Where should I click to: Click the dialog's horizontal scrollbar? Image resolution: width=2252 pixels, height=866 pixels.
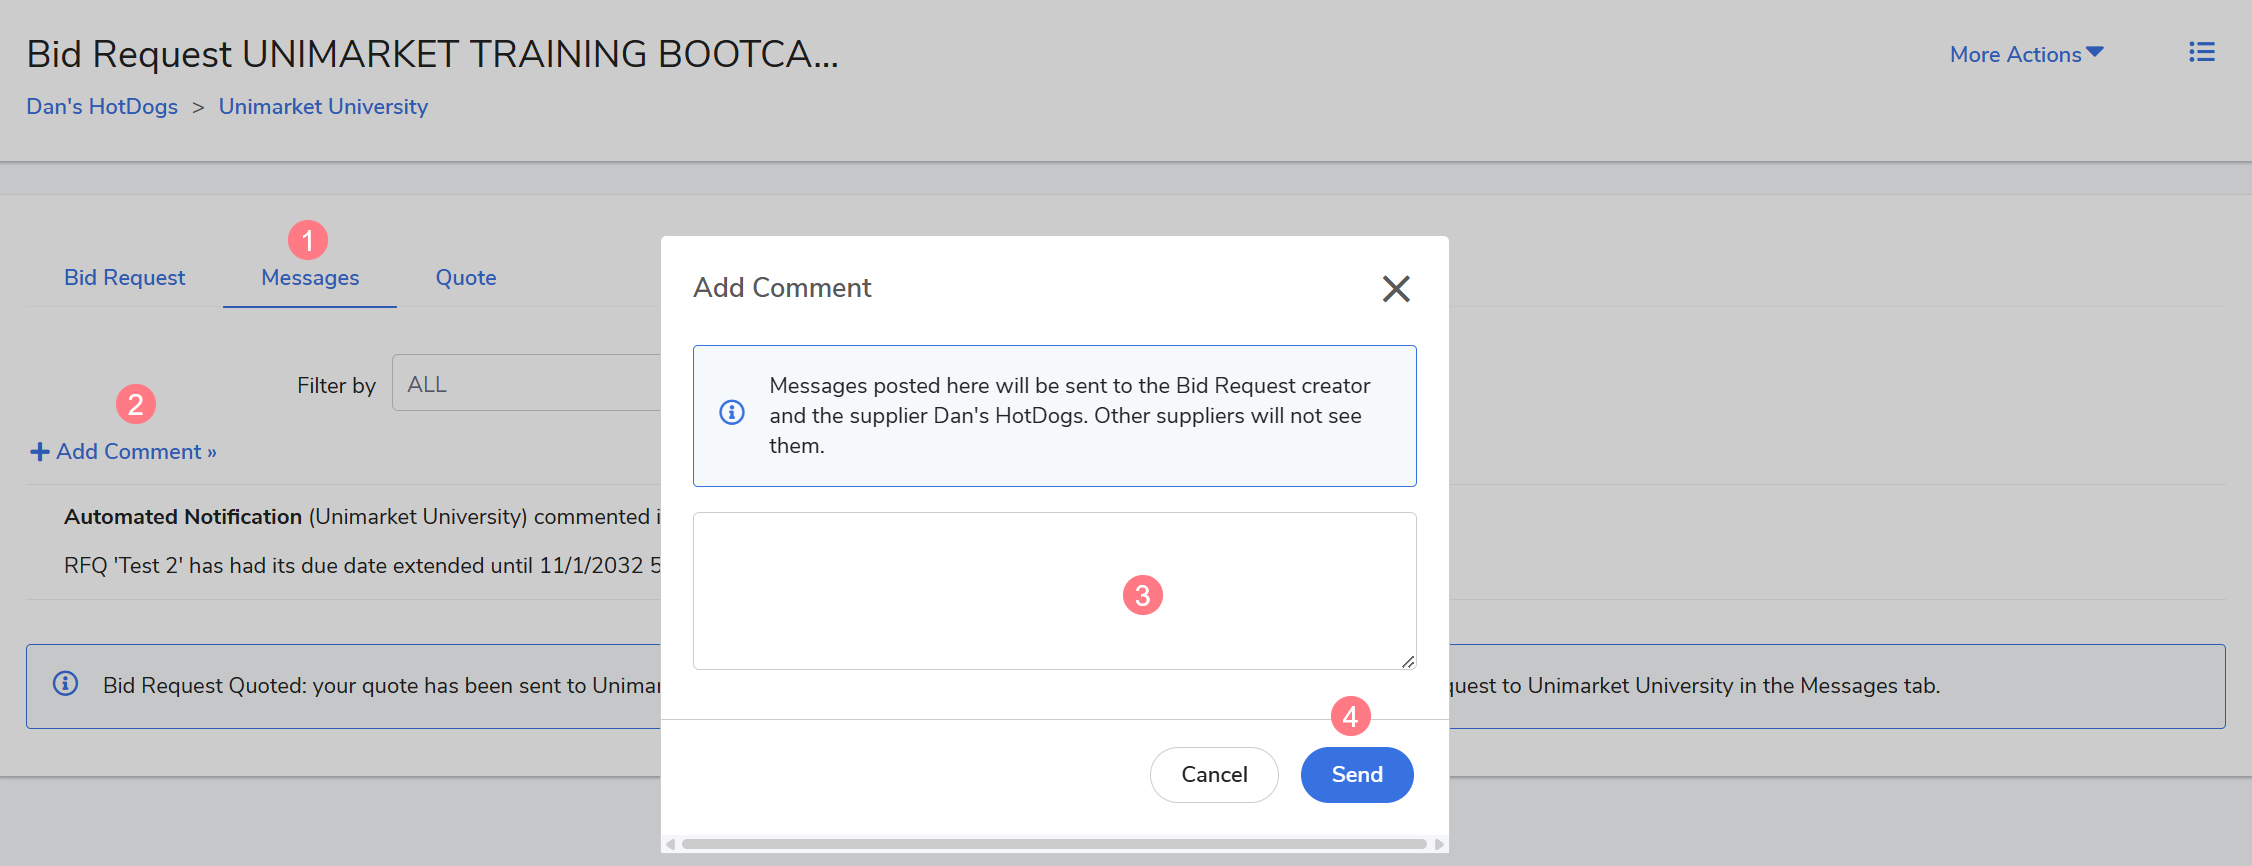[x=1053, y=844]
